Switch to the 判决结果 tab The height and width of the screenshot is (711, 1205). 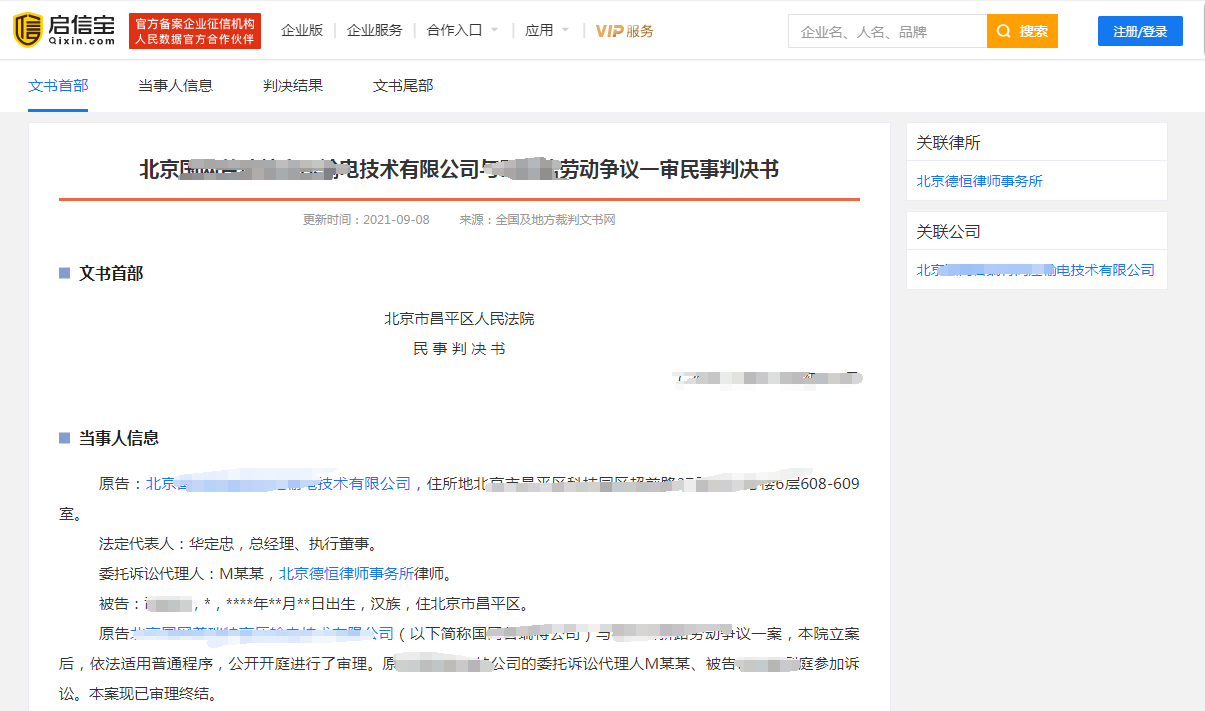(x=293, y=85)
